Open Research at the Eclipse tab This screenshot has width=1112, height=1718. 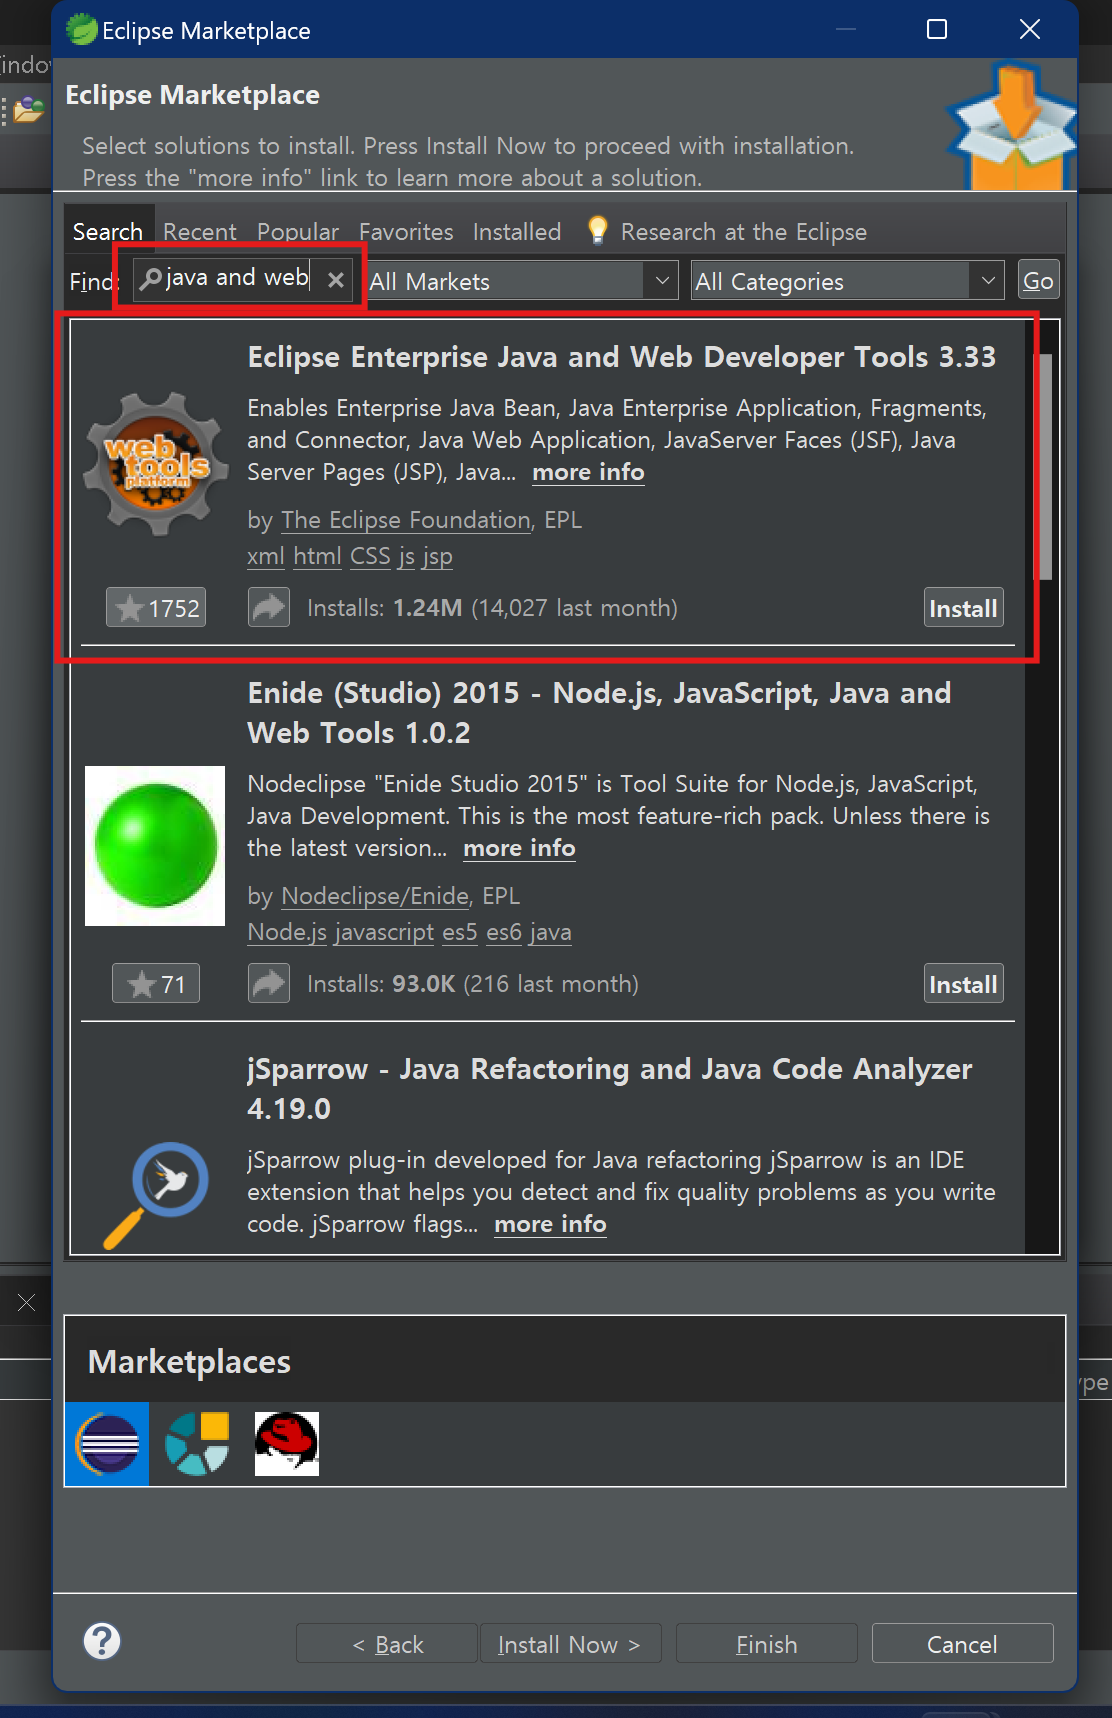coord(744,232)
